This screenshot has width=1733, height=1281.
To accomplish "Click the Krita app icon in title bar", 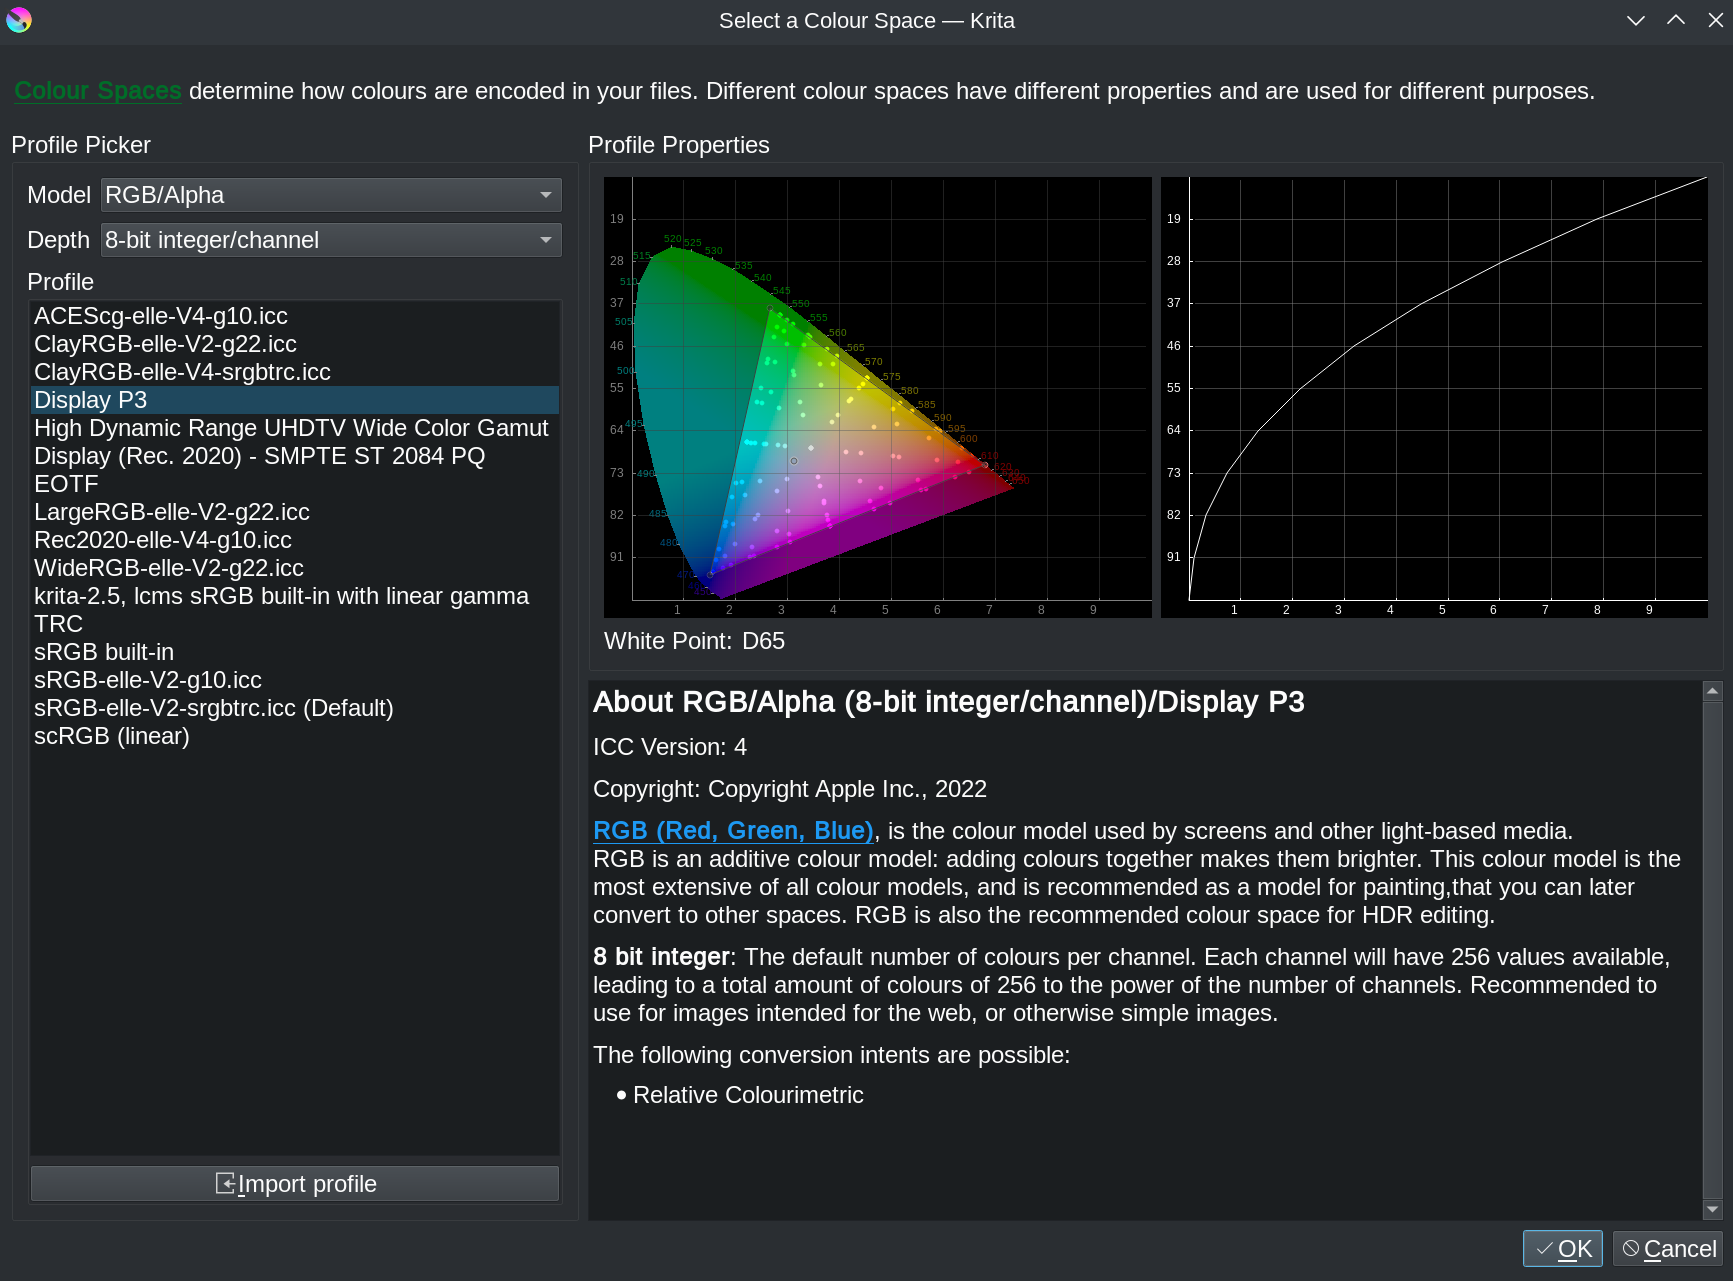I will pyautogui.click(x=18, y=20).
